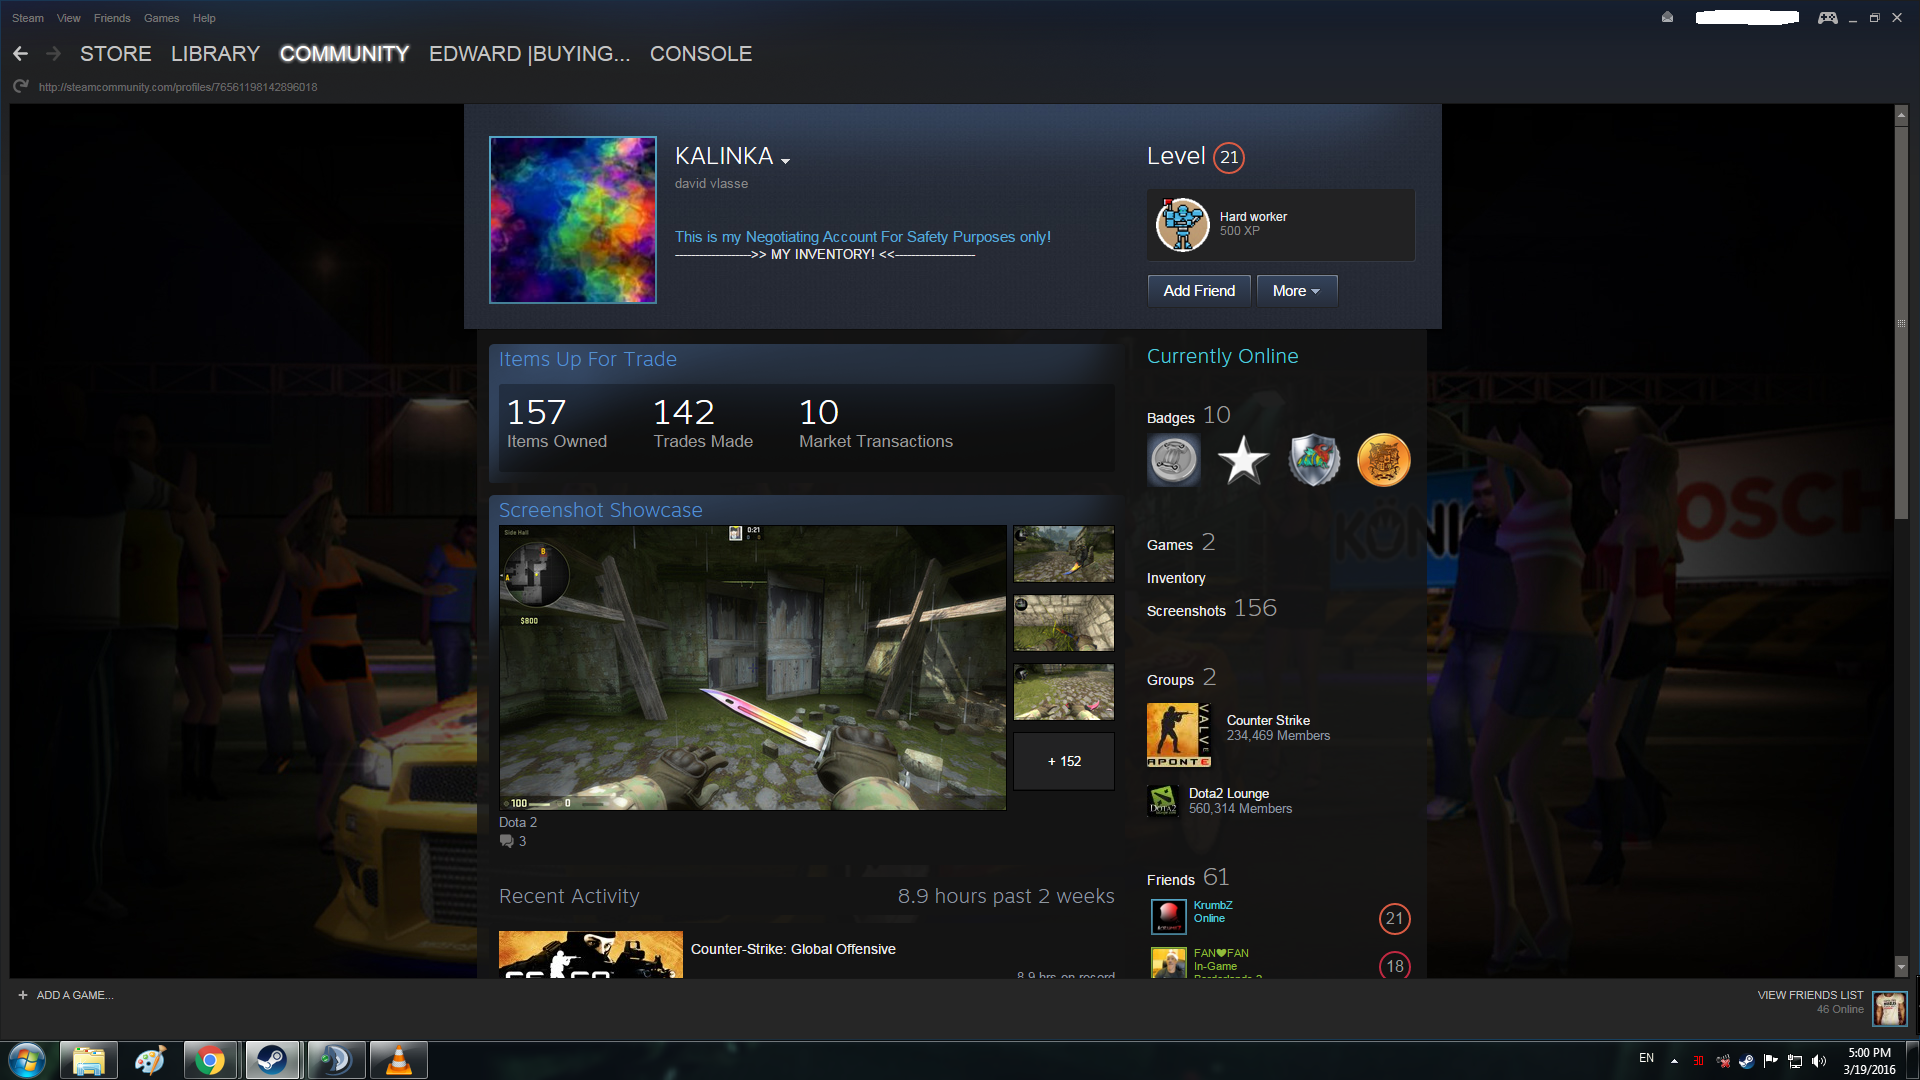1920x1080 pixels.
Task: Open the Badges 10 link
Action: (1189, 416)
